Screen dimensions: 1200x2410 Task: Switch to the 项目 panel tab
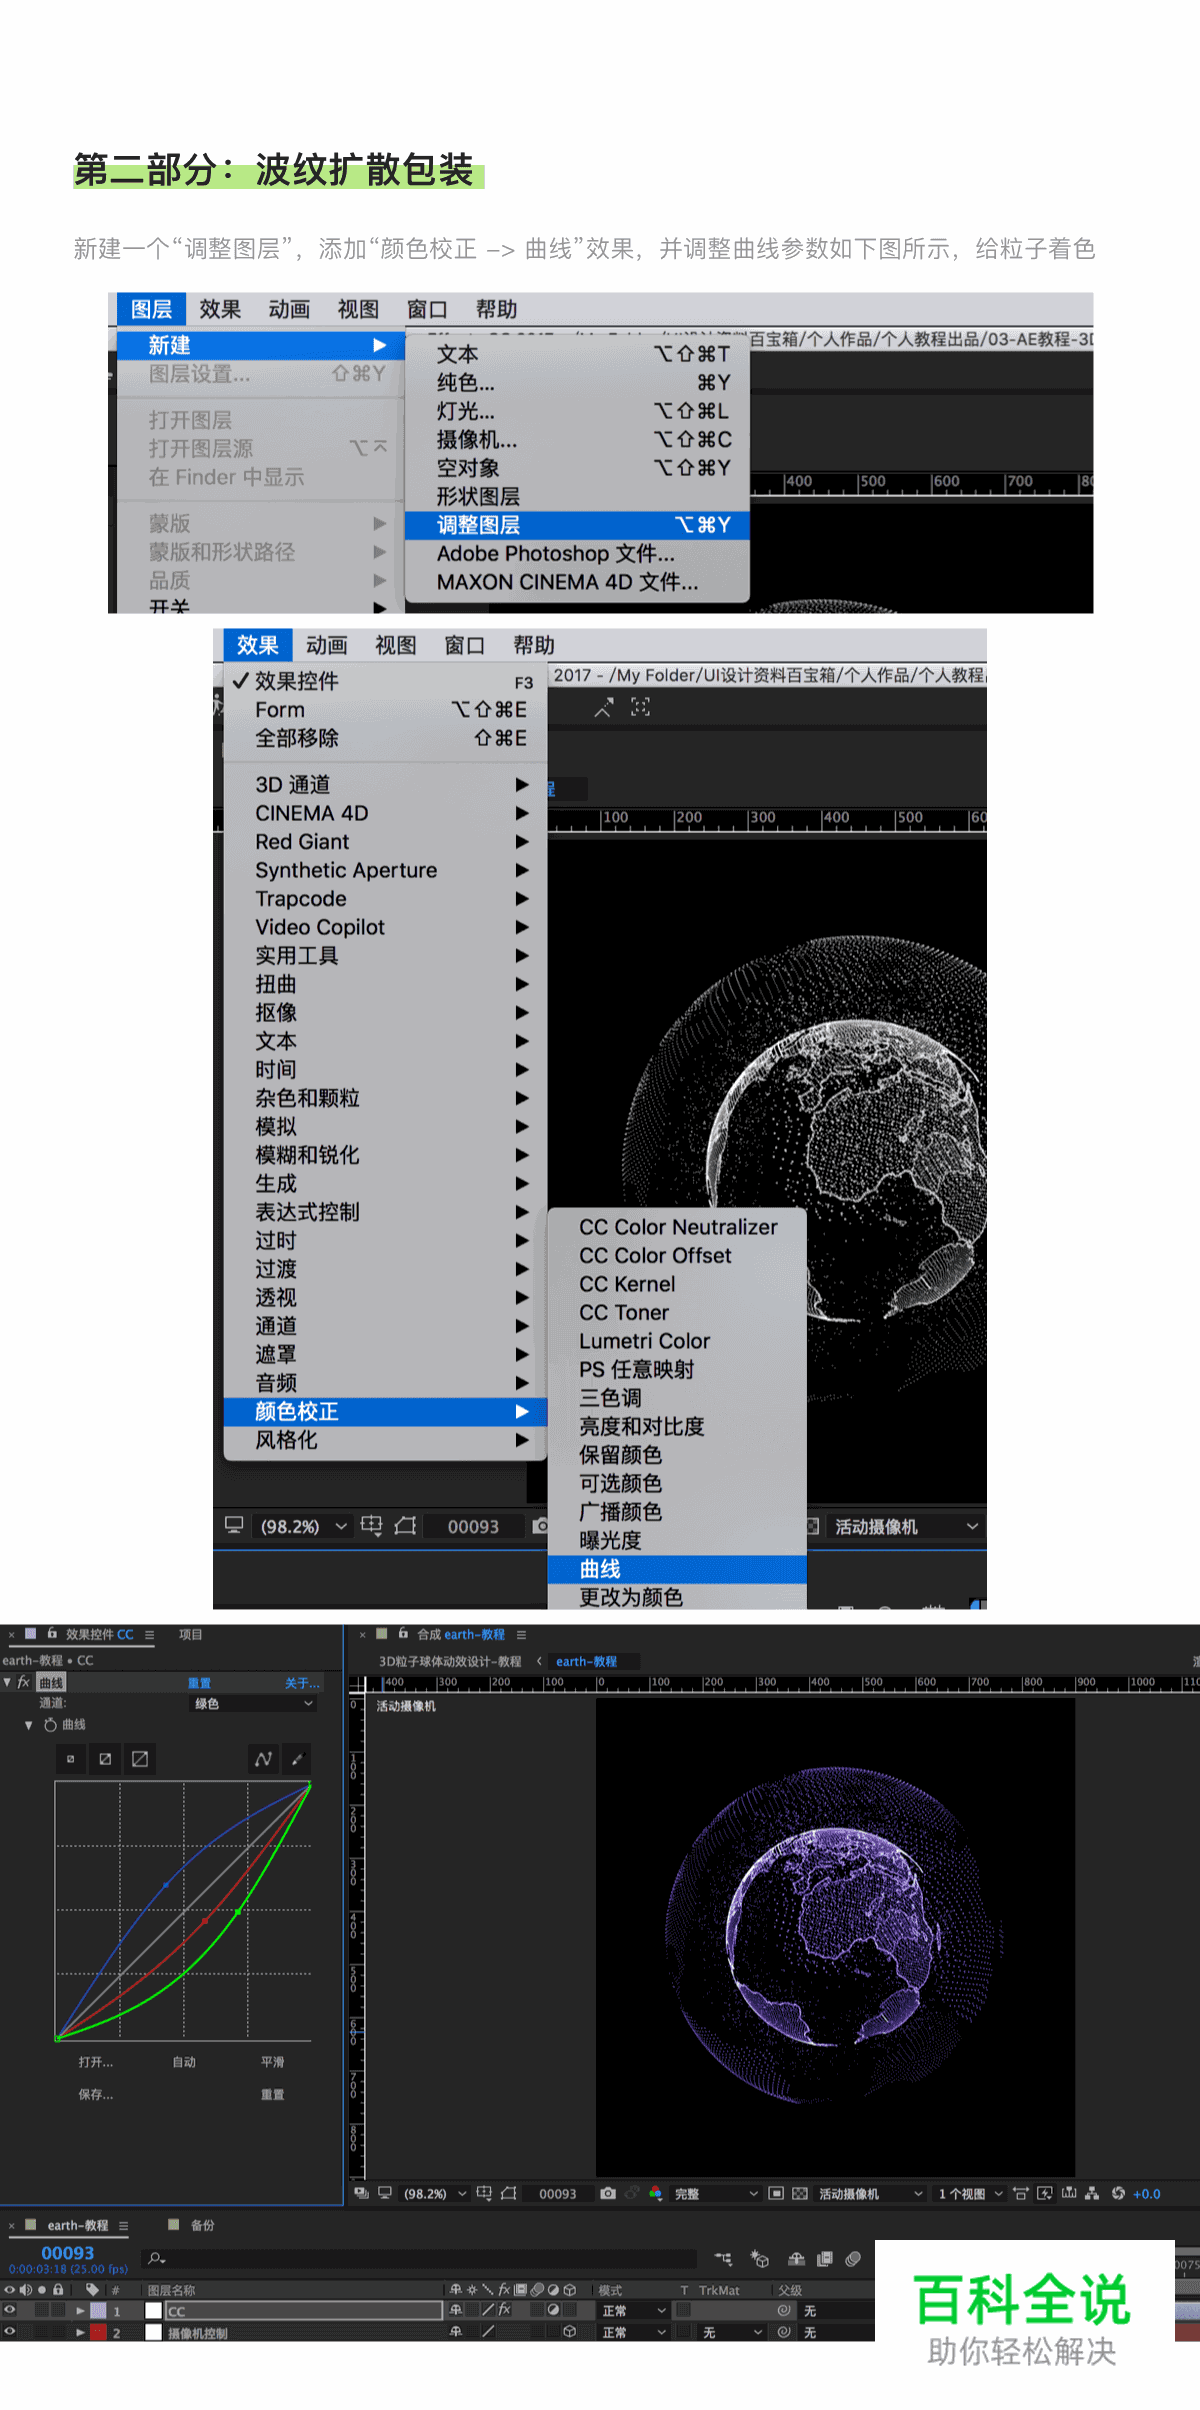190,1634
